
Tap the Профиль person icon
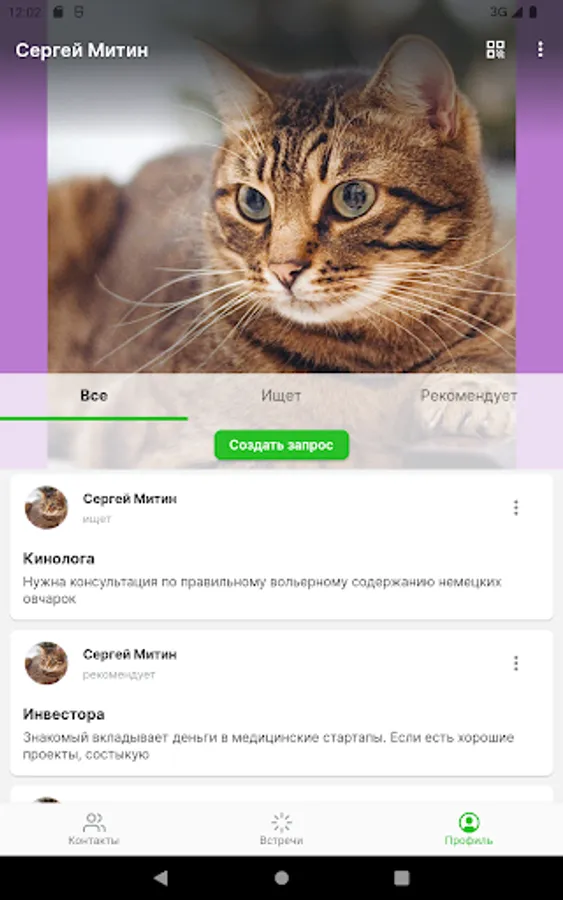coord(469,823)
